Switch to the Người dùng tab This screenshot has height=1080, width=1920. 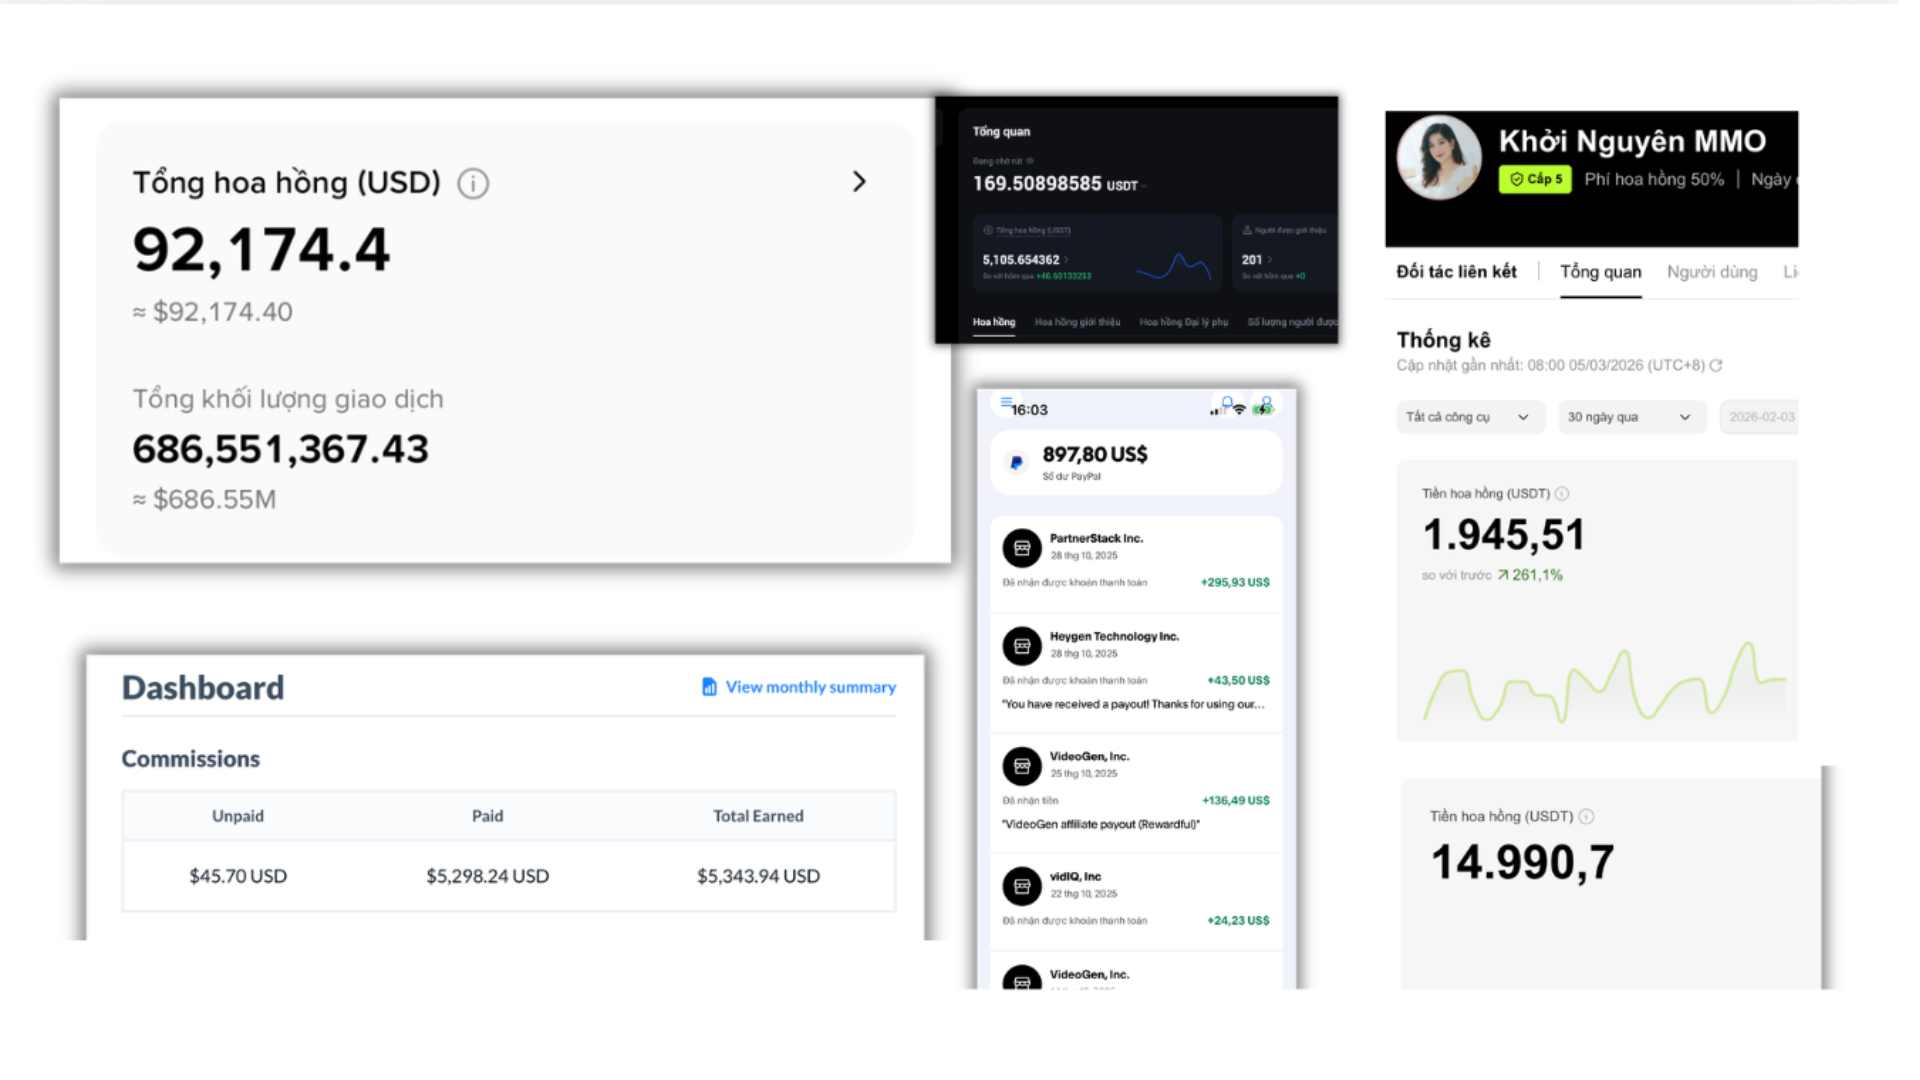[1712, 272]
